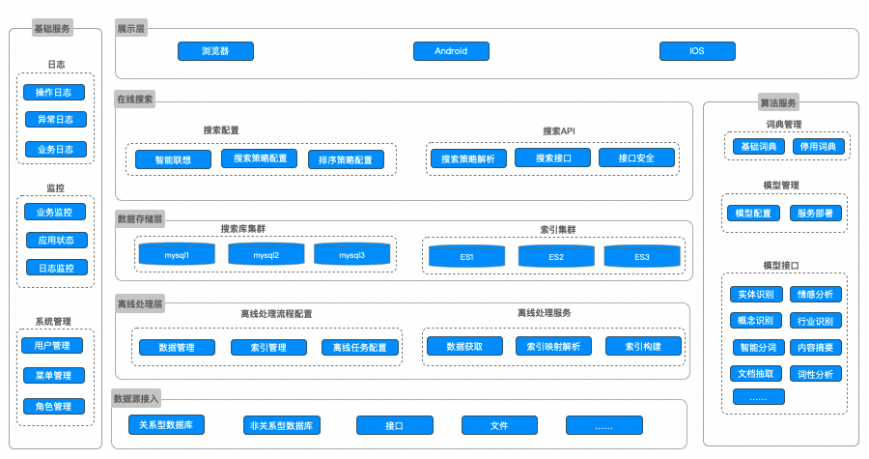Click the 离线处理层 layer label

[140, 304]
